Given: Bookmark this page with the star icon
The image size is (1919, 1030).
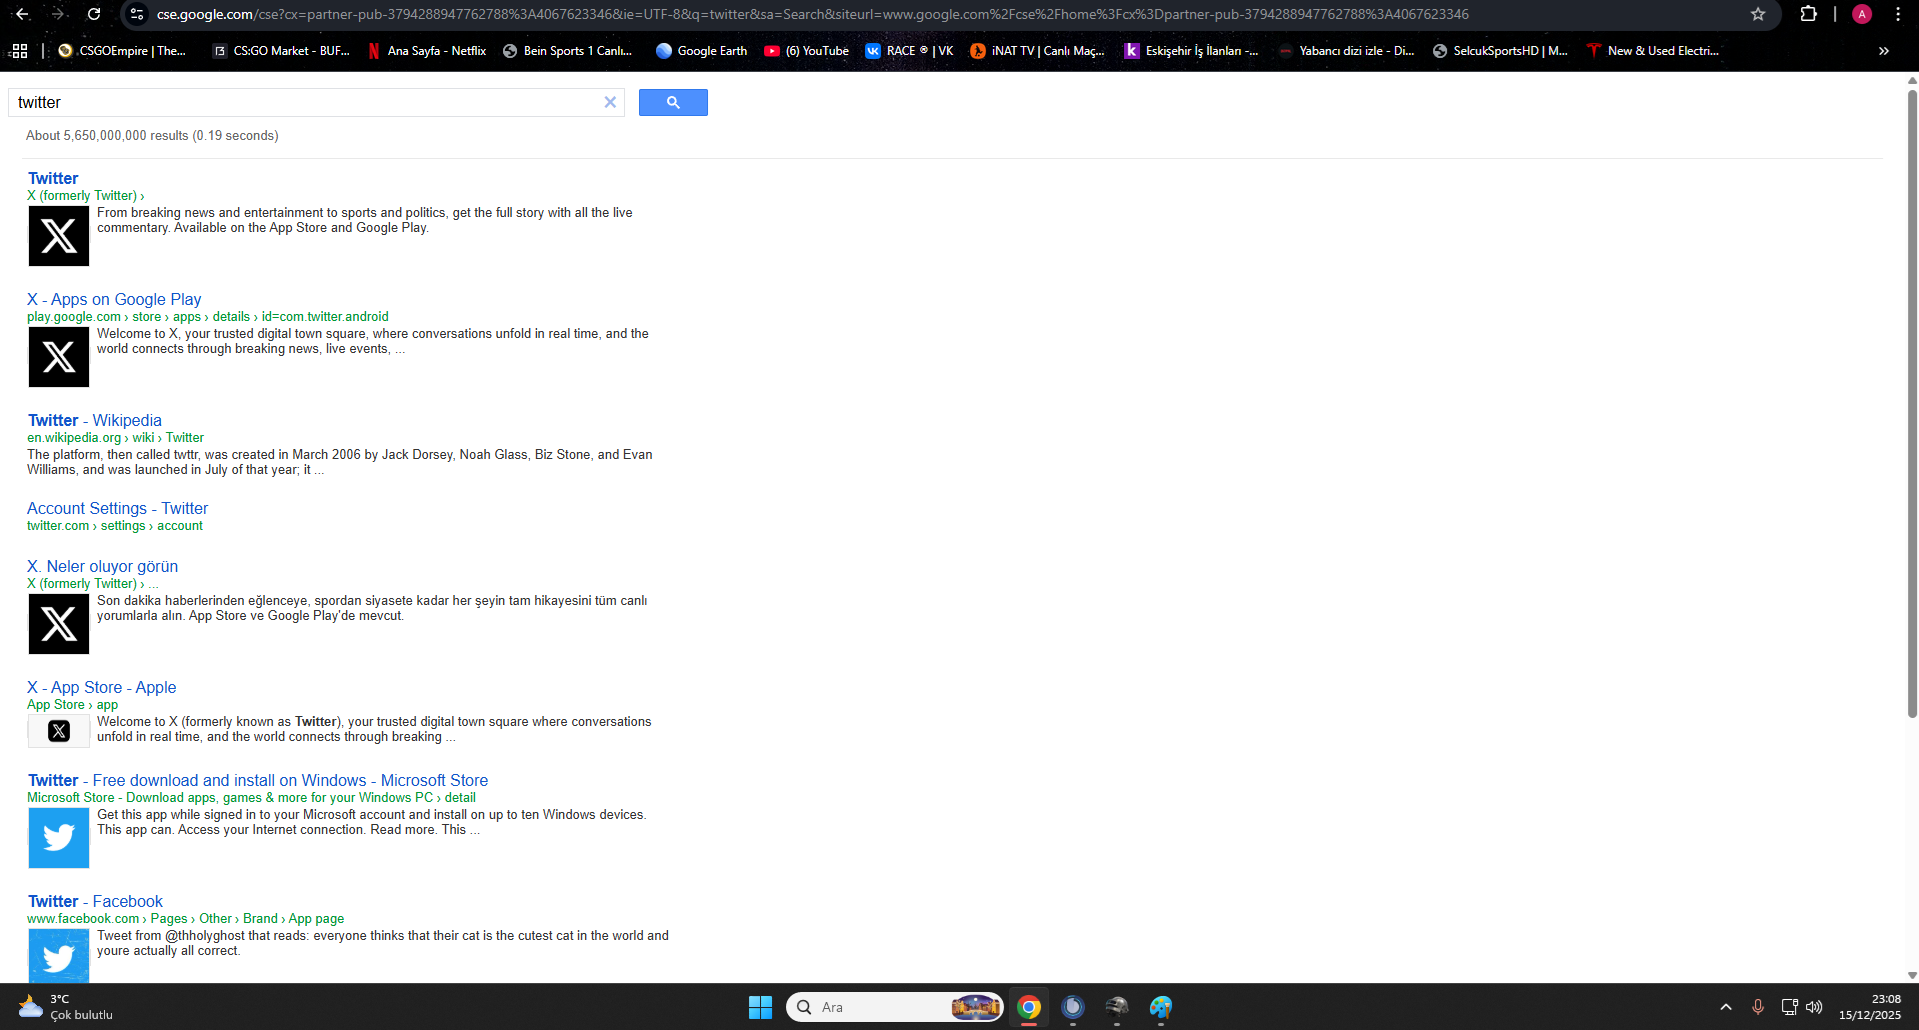Looking at the screenshot, I should click(x=1758, y=14).
